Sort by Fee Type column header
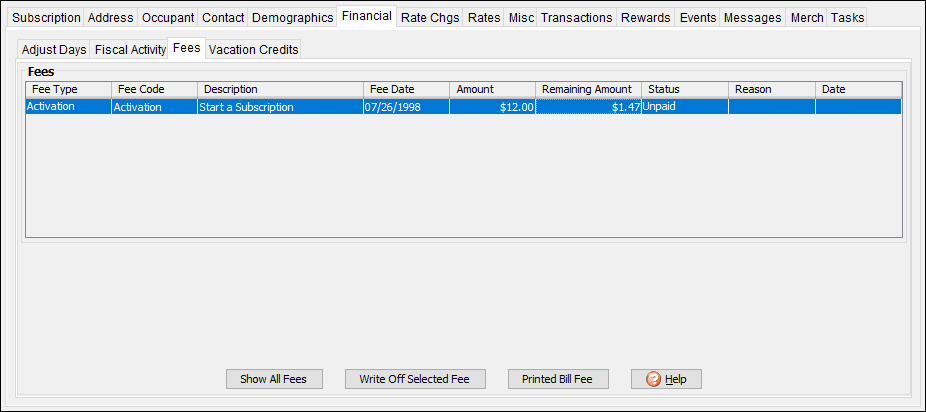 point(67,89)
